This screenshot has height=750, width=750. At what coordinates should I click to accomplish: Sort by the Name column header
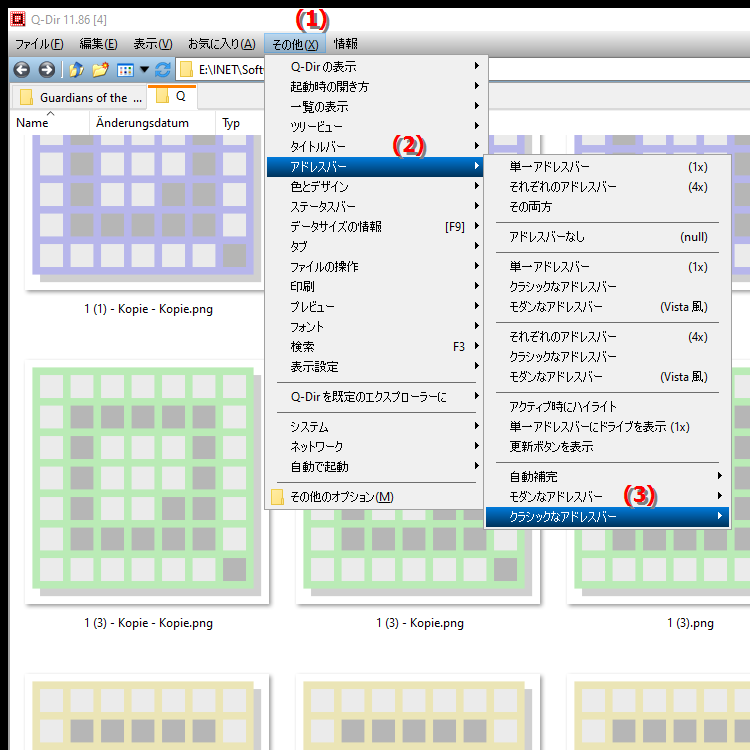[x=50, y=123]
